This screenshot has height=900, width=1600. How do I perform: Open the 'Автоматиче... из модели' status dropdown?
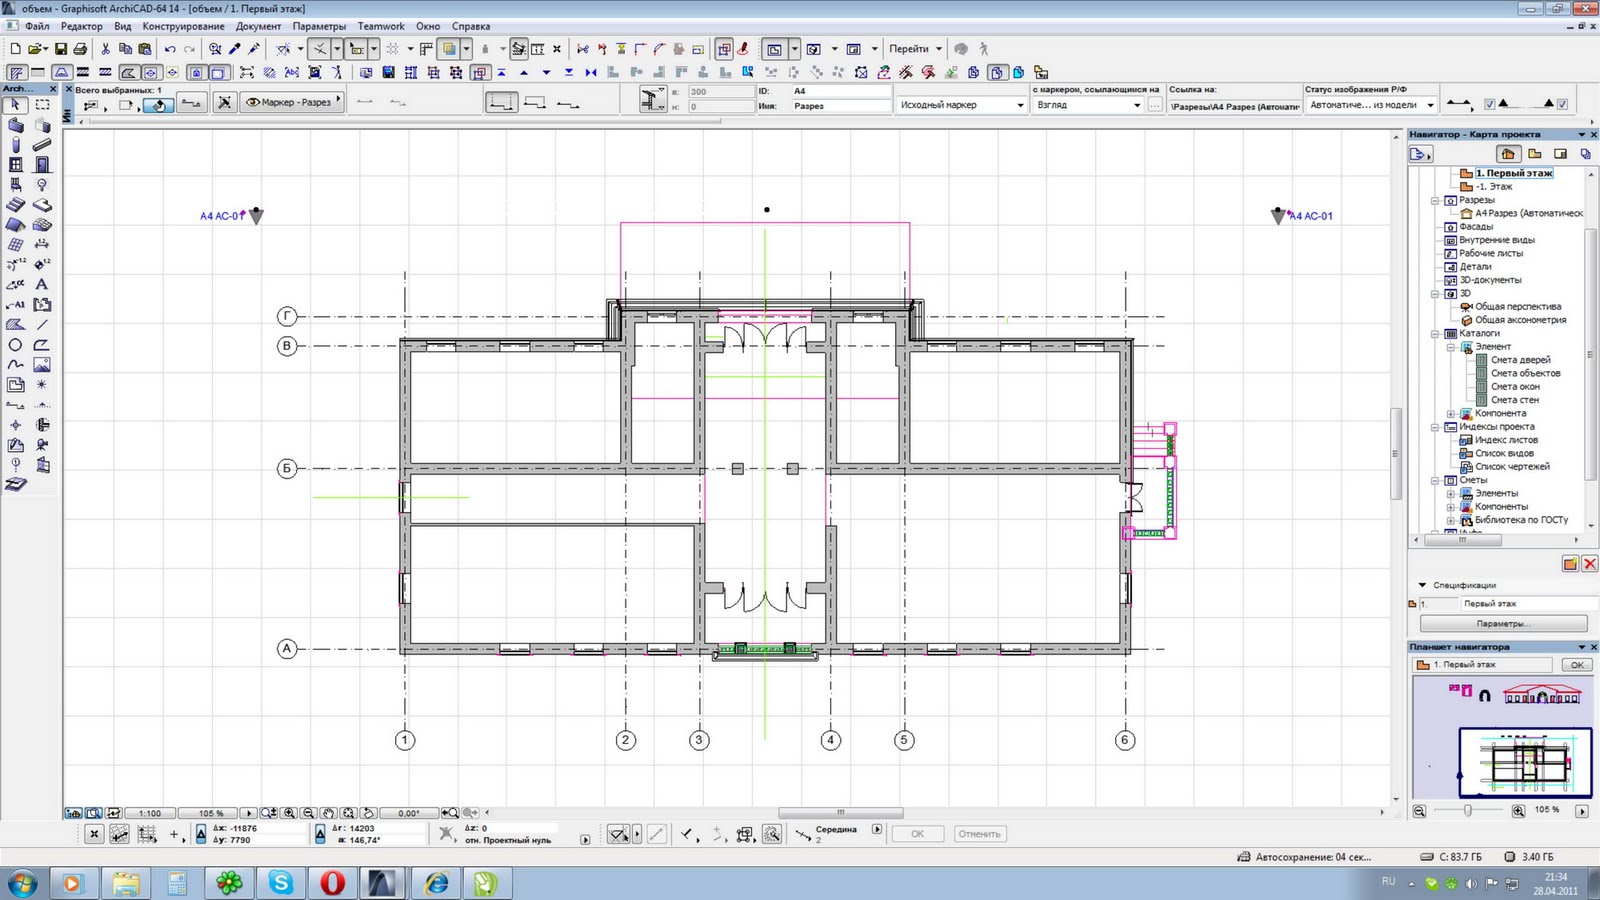pyautogui.click(x=1371, y=105)
